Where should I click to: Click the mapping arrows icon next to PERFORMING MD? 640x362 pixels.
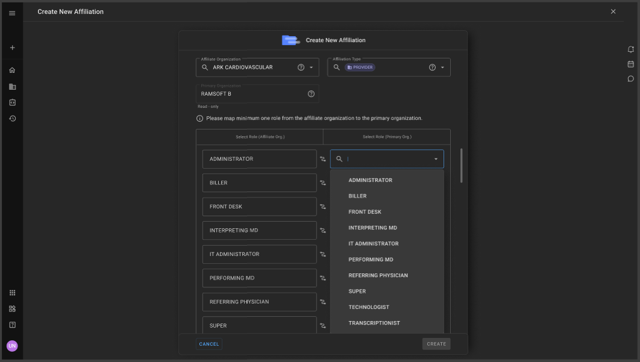(x=323, y=278)
